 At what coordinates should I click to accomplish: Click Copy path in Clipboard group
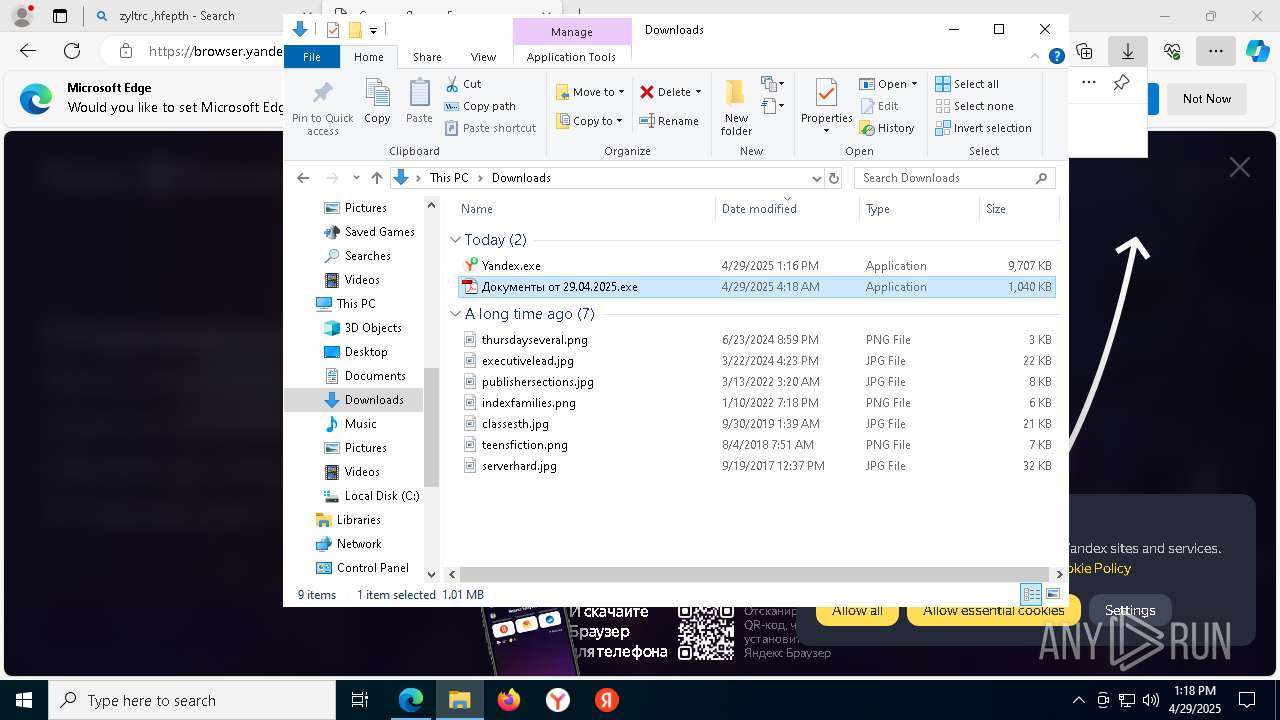tap(480, 106)
